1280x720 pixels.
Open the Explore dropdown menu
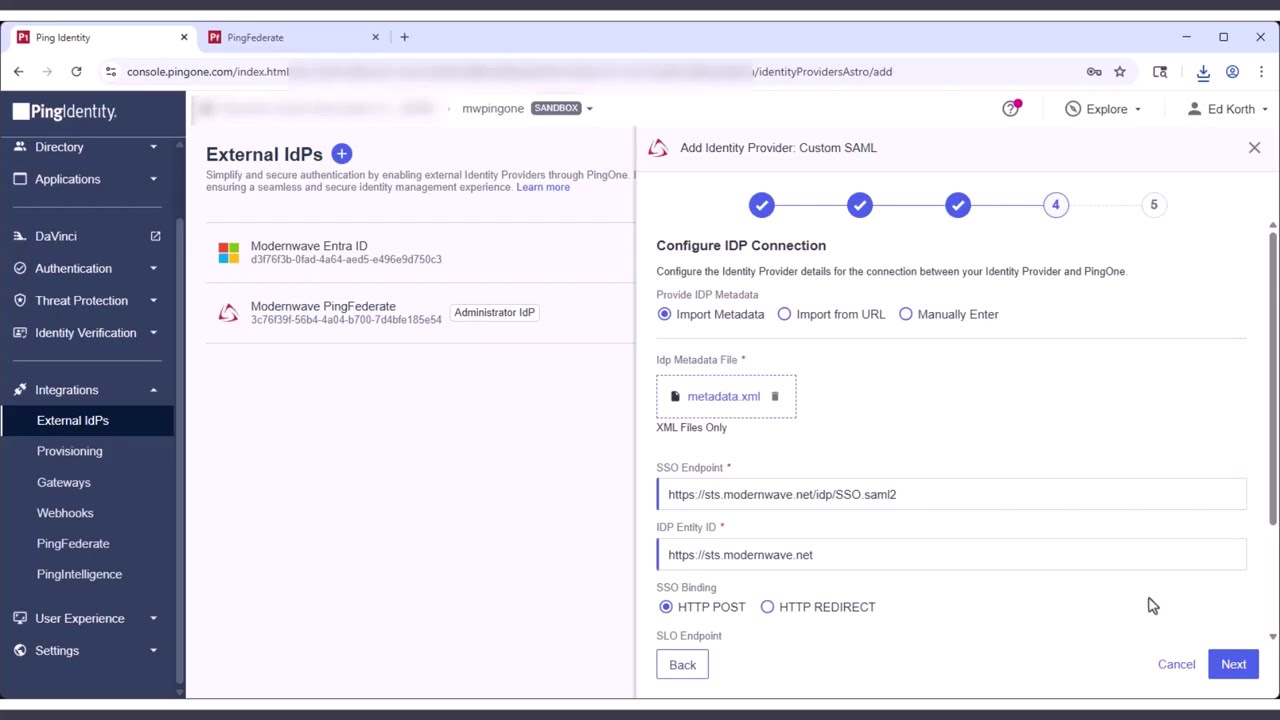1104,109
